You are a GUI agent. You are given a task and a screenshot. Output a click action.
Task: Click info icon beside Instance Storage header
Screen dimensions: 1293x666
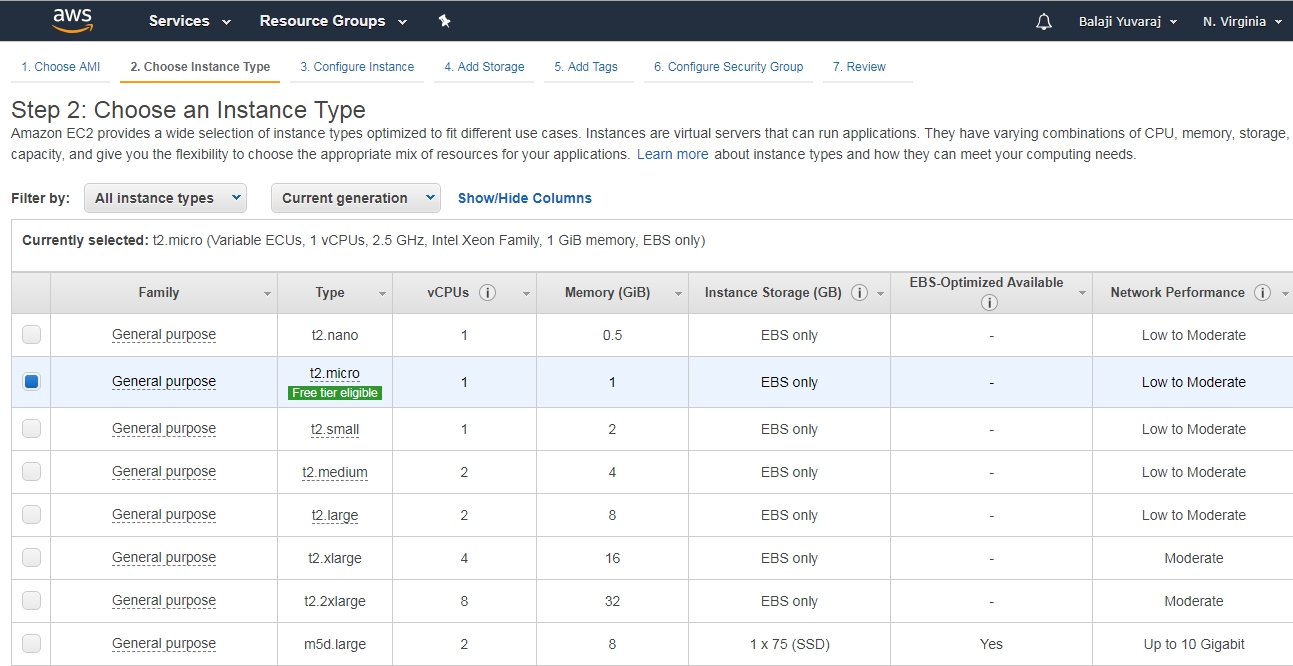860,293
